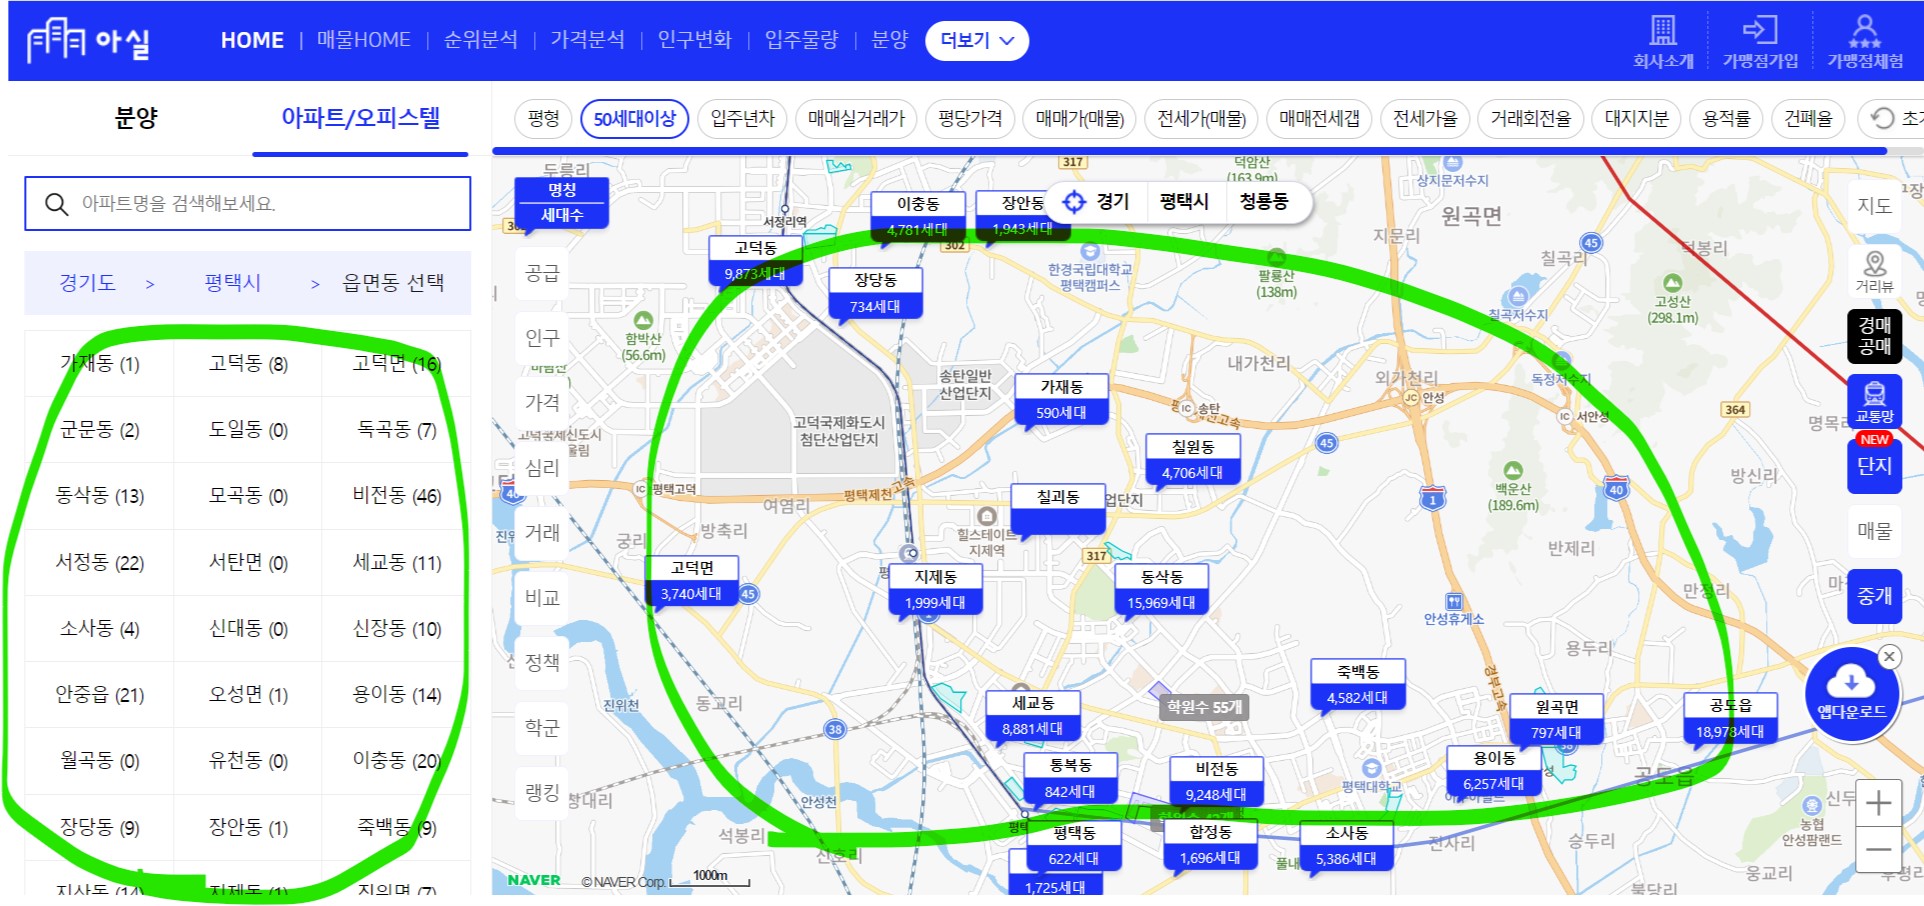Click the 단지 button
This screenshot has width=1924, height=906.
click(x=1875, y=466)
